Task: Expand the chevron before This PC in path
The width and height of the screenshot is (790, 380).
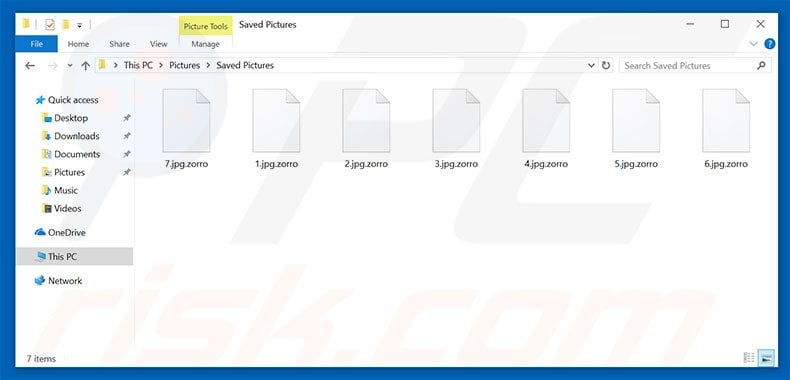Action: (116, 66)
